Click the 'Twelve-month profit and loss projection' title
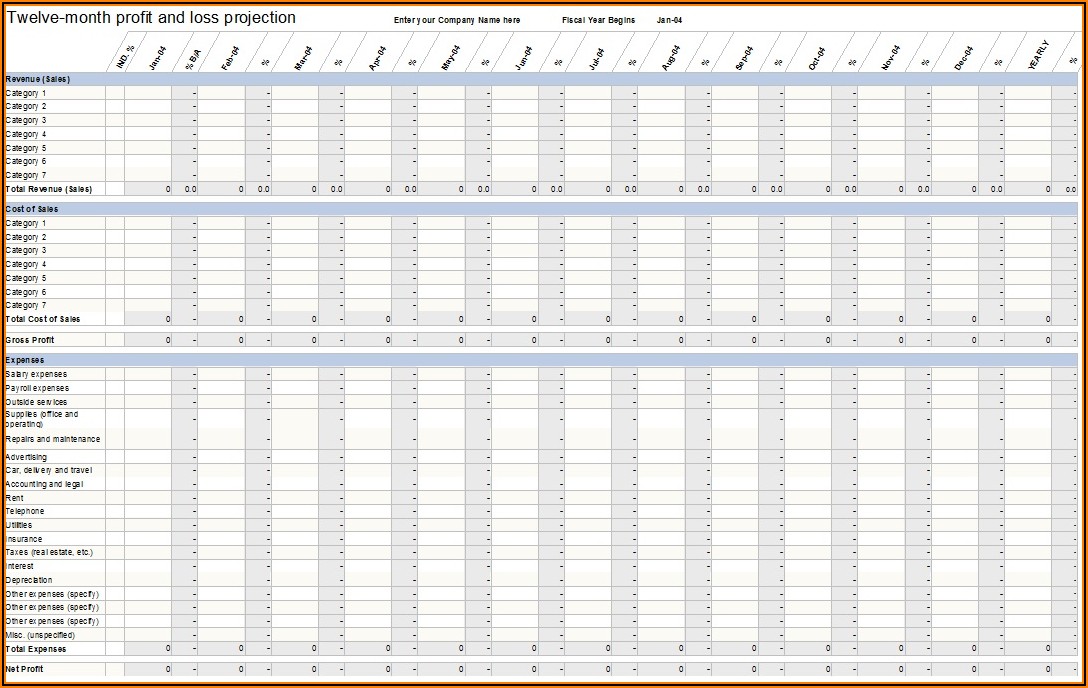This screenshot has height=688, width=1088. pos(151,18)
